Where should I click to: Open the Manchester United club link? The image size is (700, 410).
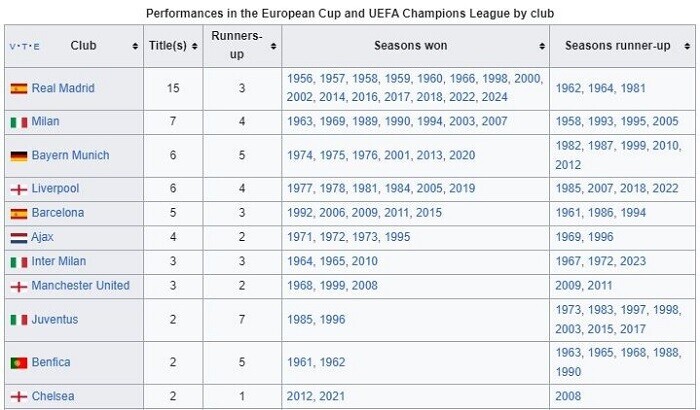(80, 285)
